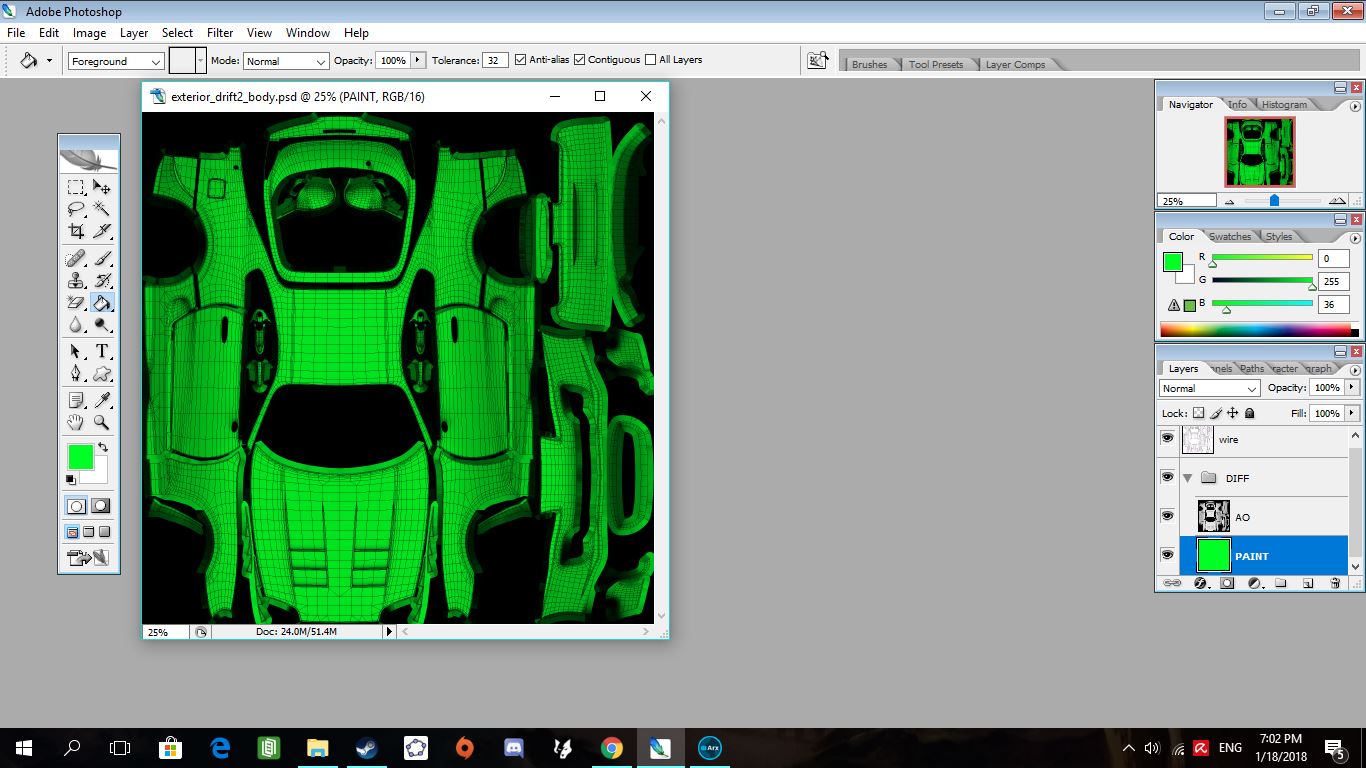Pick the Brush tool
Image resolution: width=1366 pixels, height=768 pixels.
102,259
